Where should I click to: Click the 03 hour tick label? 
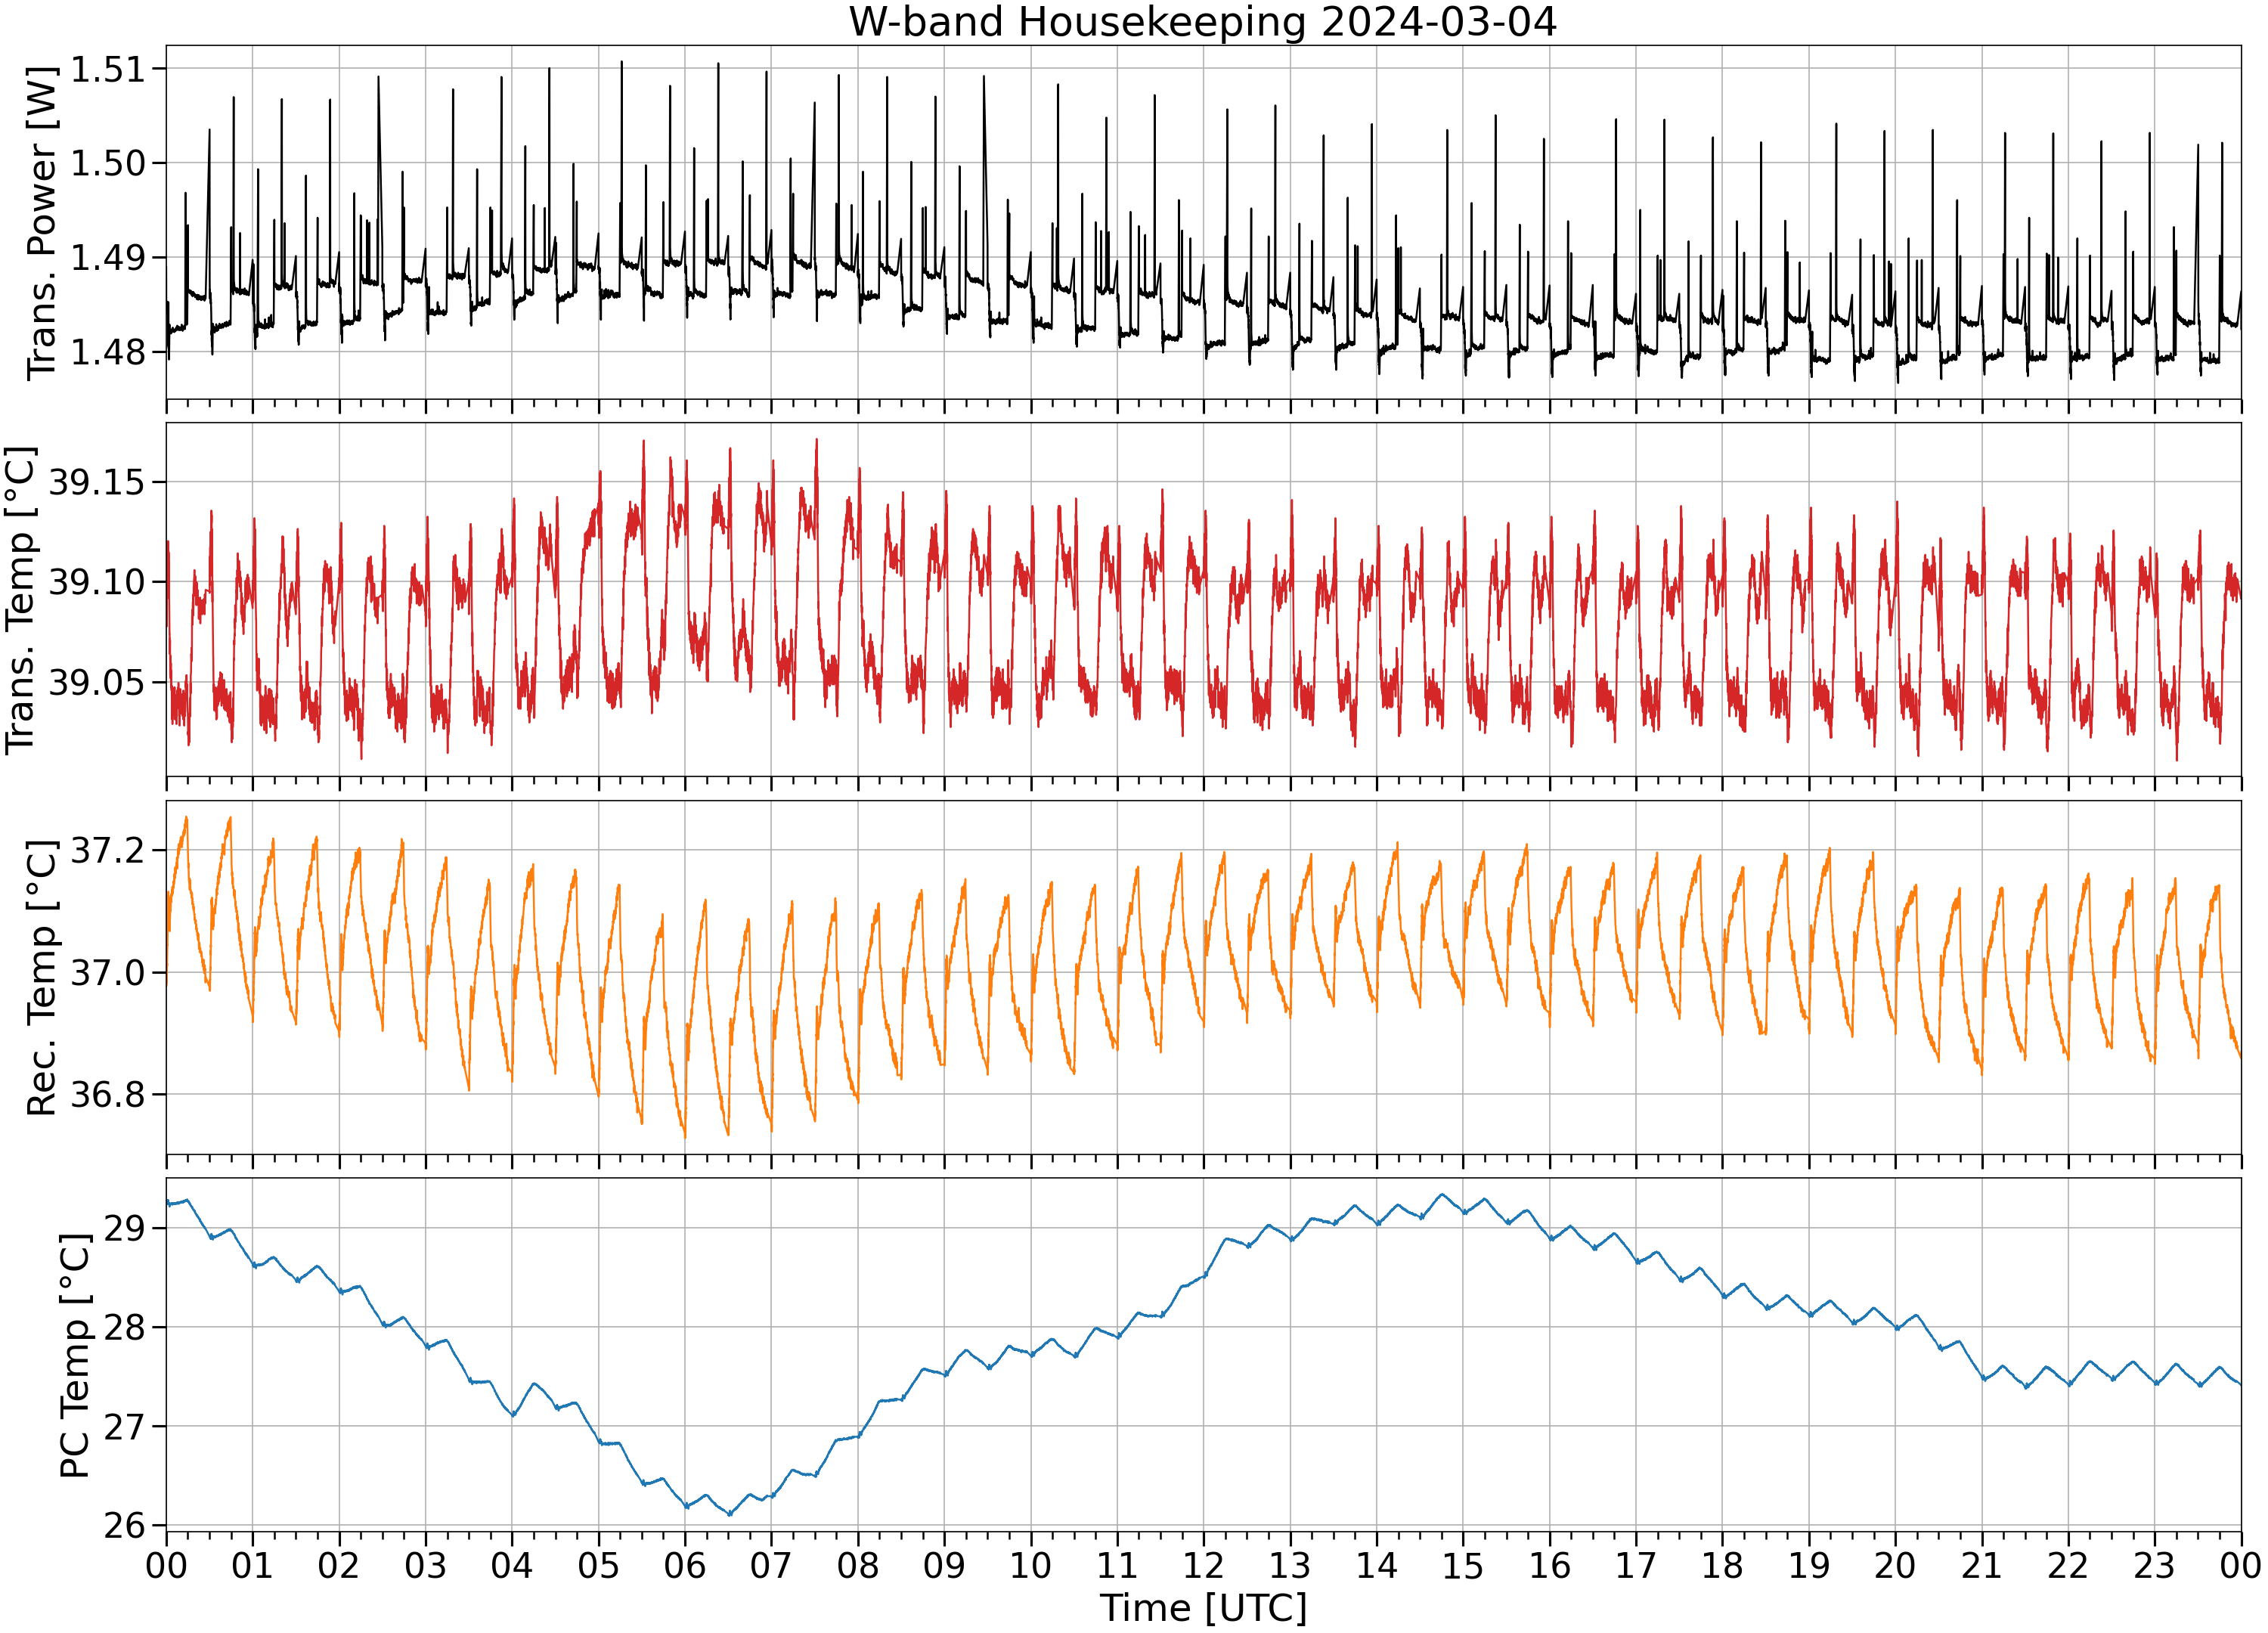[425, 1565]
